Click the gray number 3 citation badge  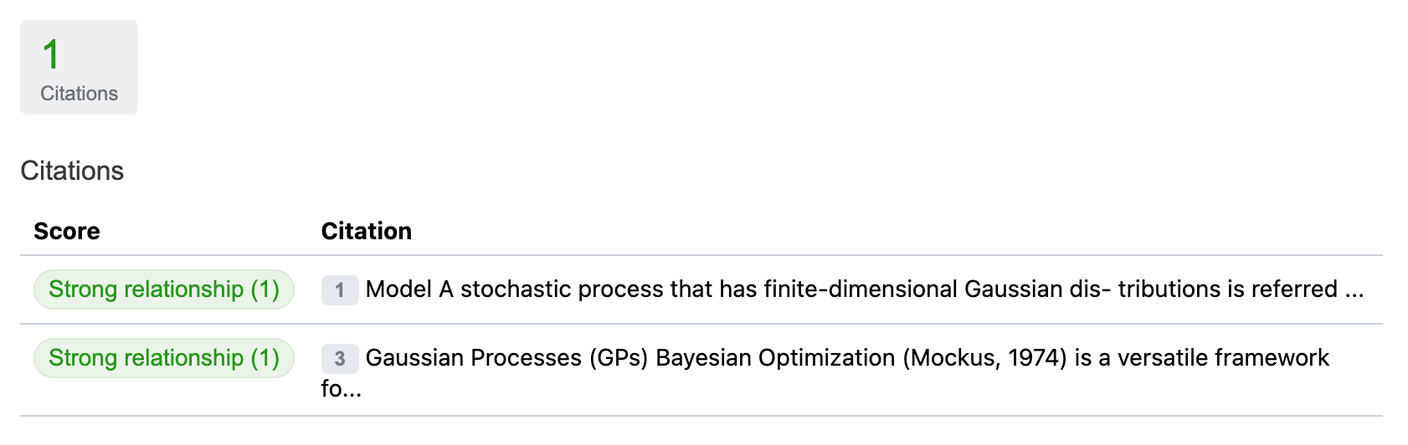tap(340, 358)
